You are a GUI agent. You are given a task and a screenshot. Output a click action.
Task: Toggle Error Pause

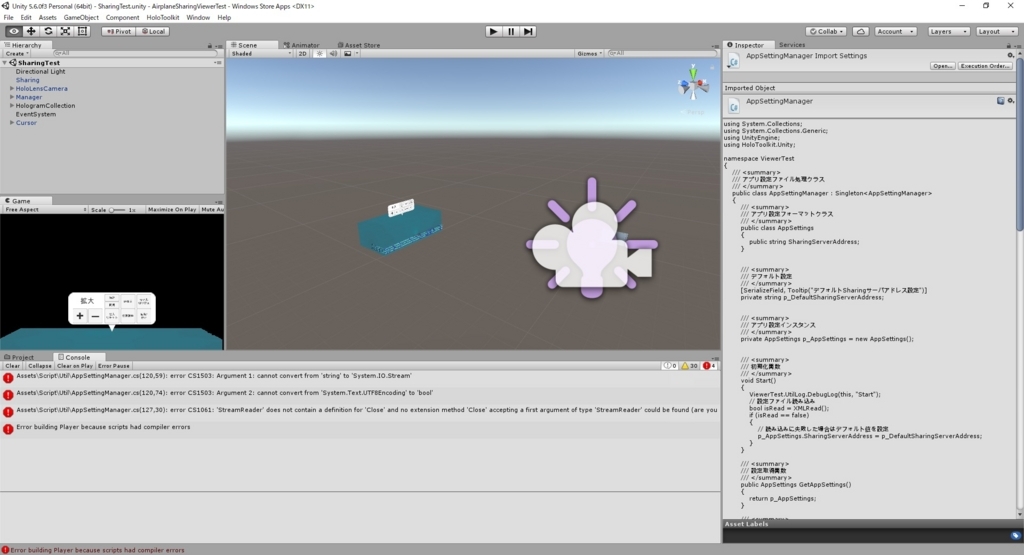[114, 366]
